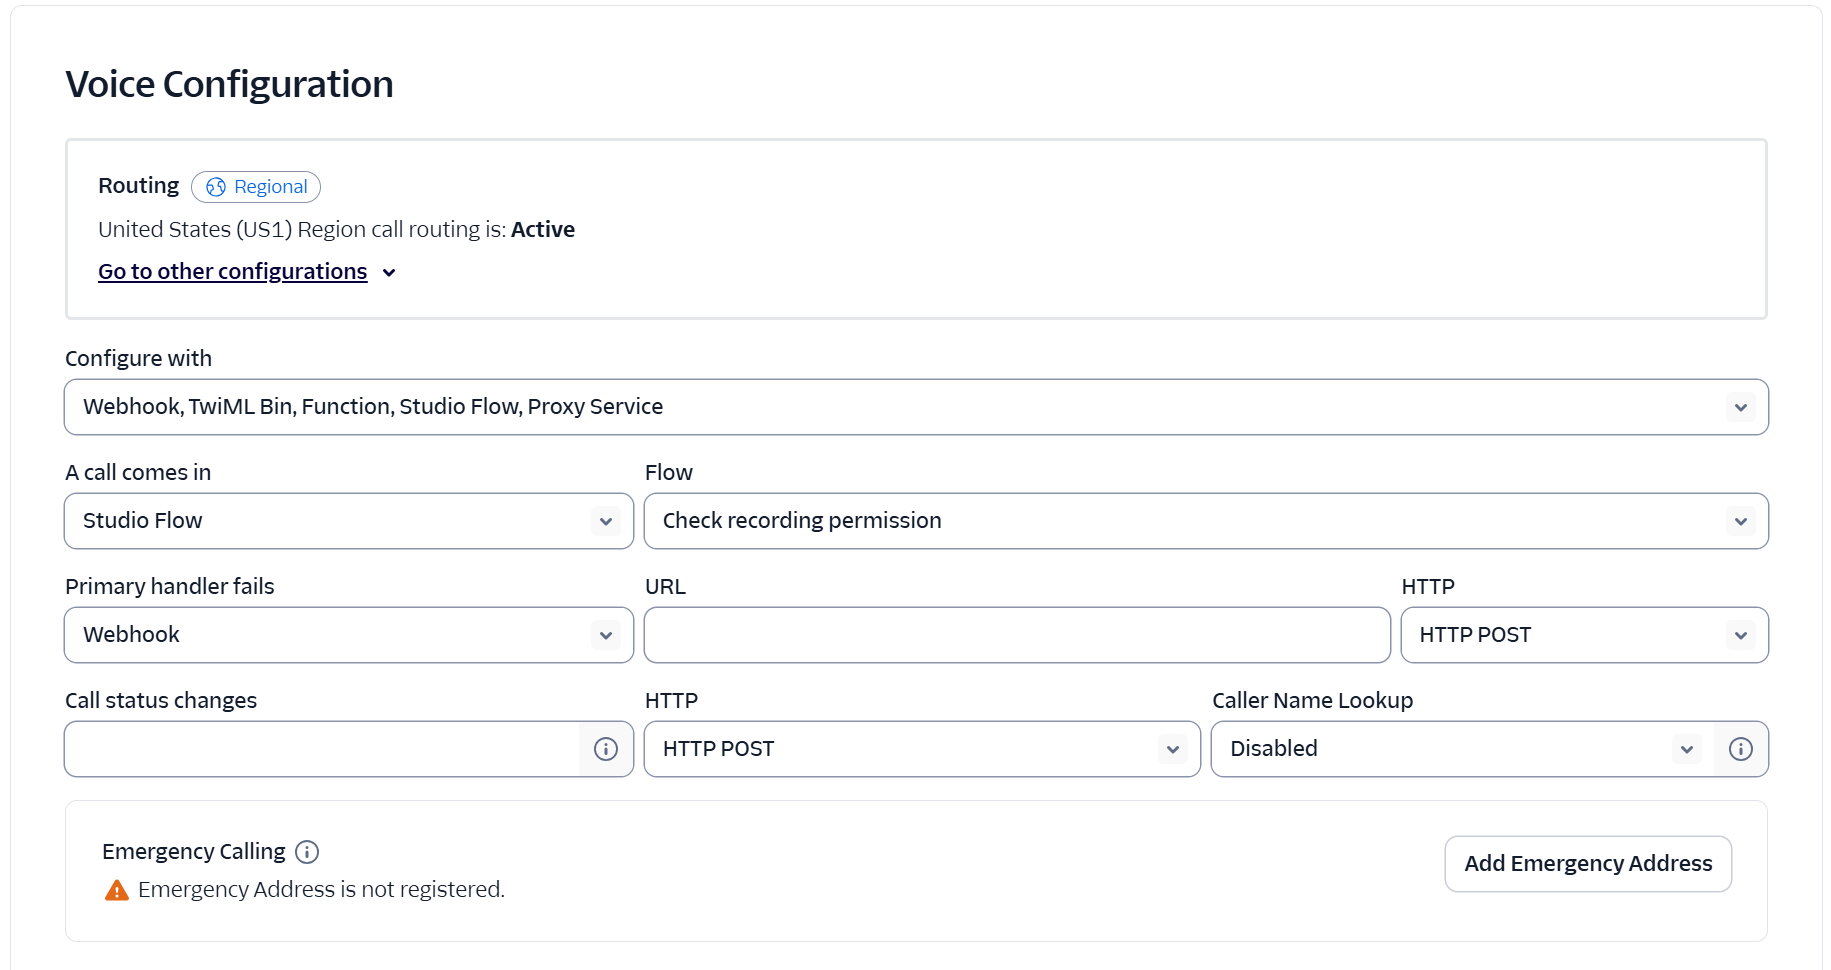Click info icon in Call status changes field
This screenshot has width=1831, height=970.
[606, 749]
